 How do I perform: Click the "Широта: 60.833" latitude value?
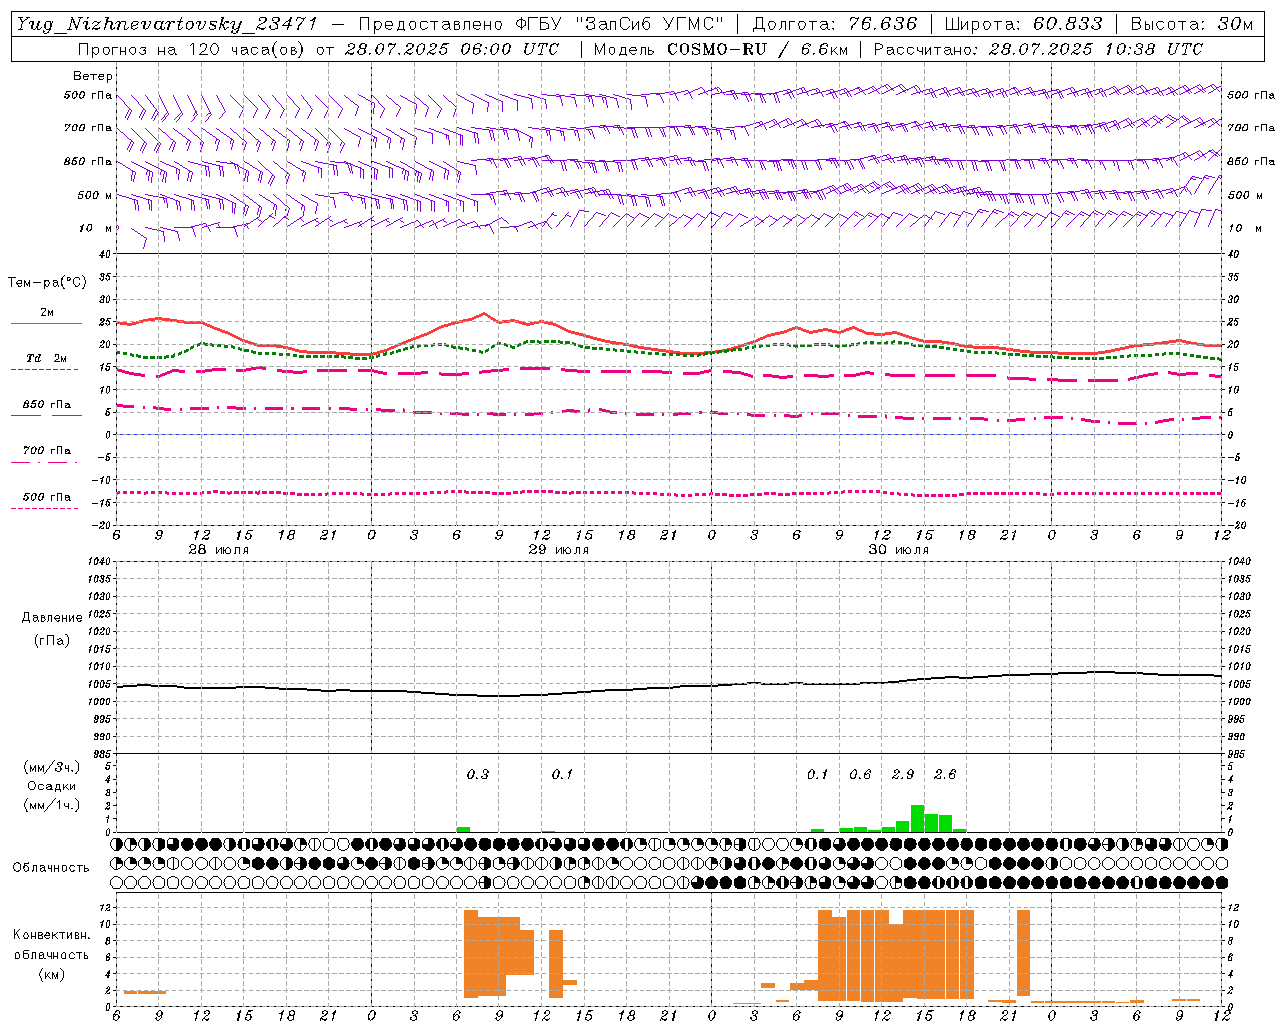(1023, 24)
